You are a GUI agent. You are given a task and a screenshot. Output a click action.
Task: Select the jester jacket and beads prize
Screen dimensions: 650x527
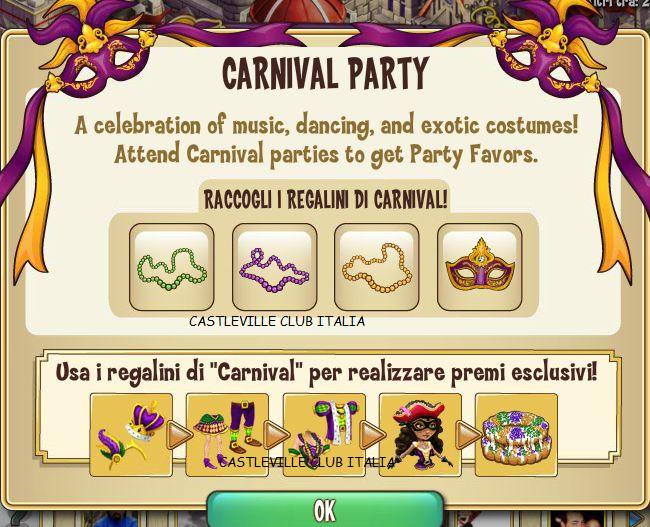(324, 435)
